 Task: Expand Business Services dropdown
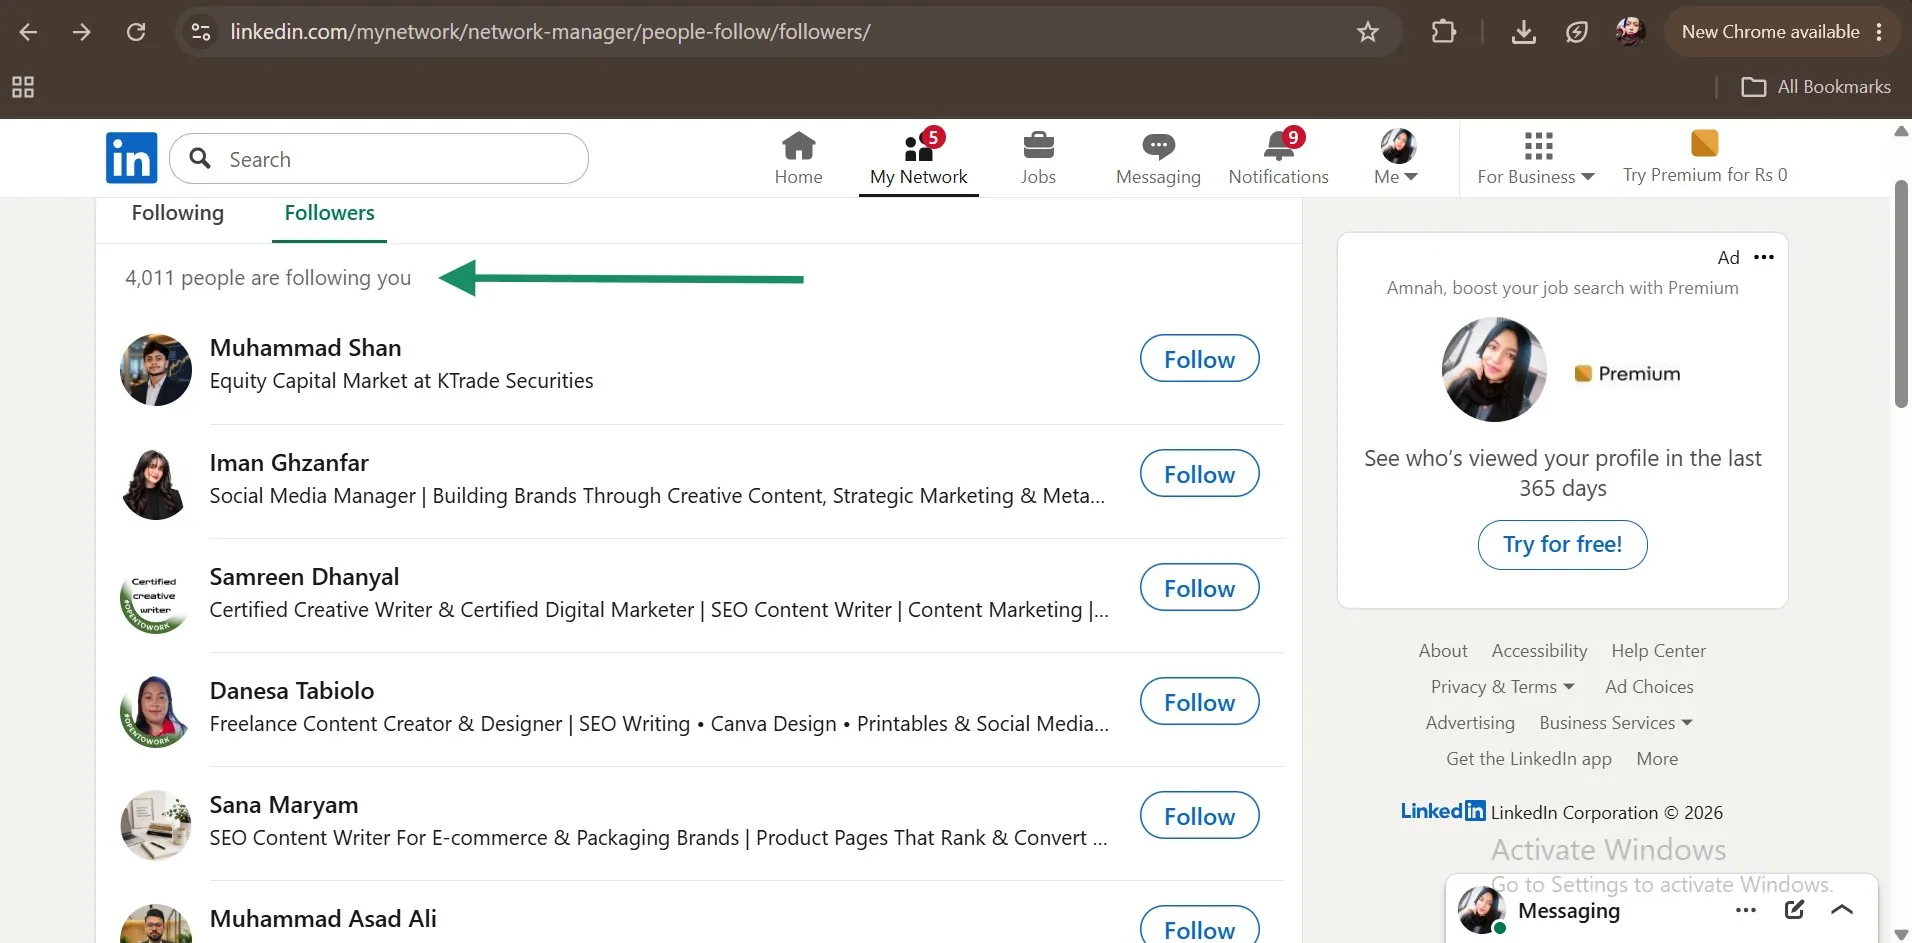1616,723
